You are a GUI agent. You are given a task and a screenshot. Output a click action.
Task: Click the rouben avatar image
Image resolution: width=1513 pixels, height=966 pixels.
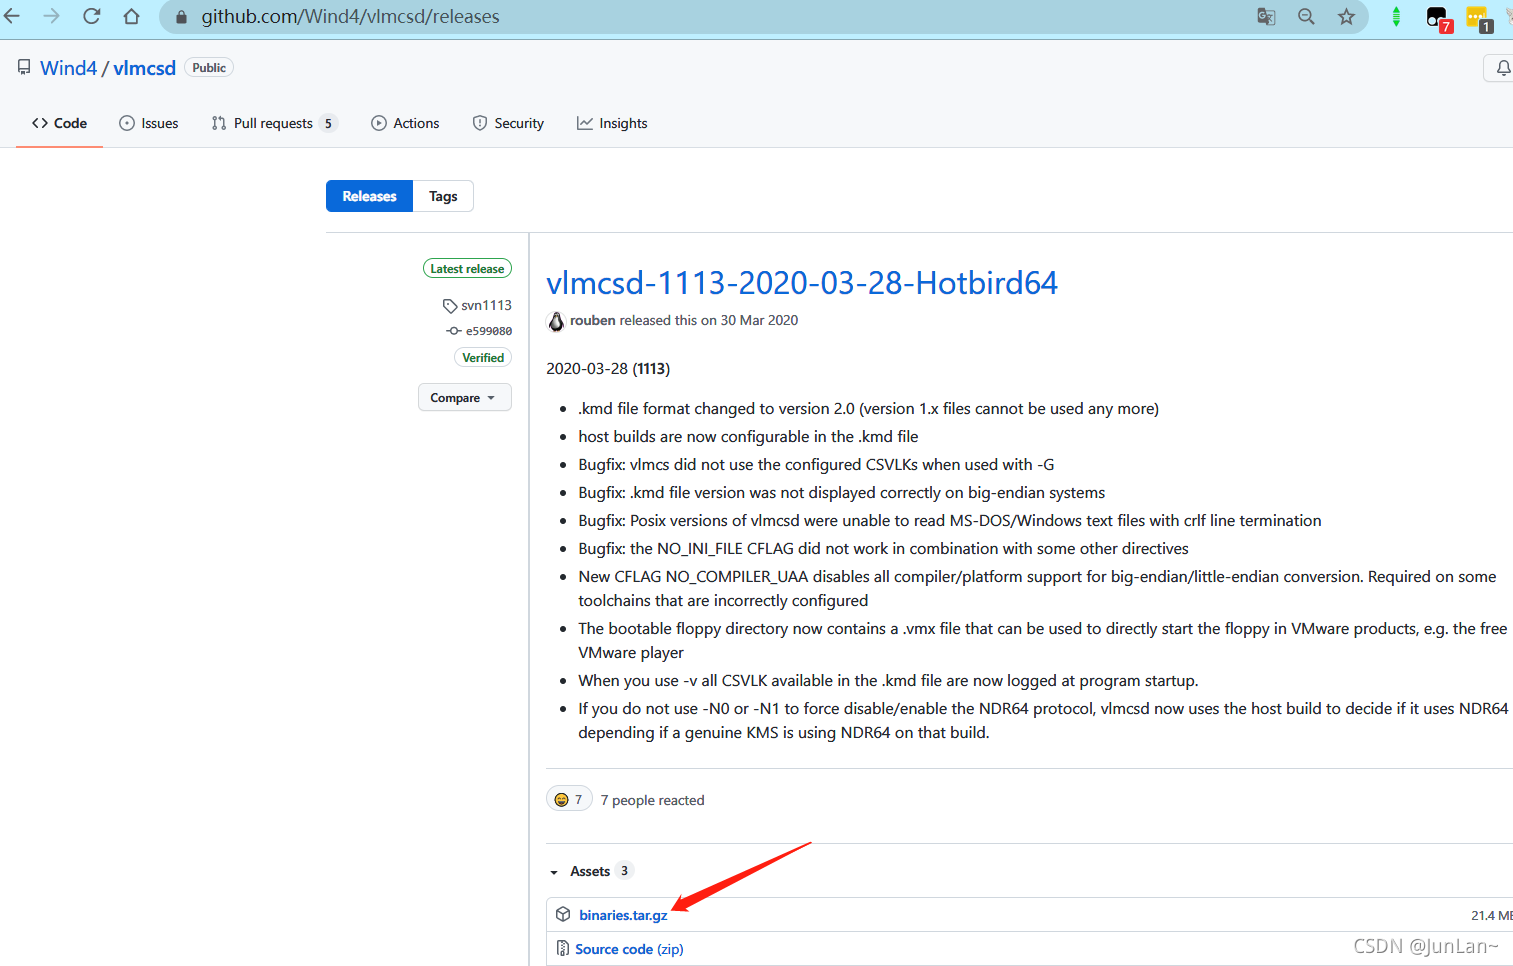click(x=556, y=321)
